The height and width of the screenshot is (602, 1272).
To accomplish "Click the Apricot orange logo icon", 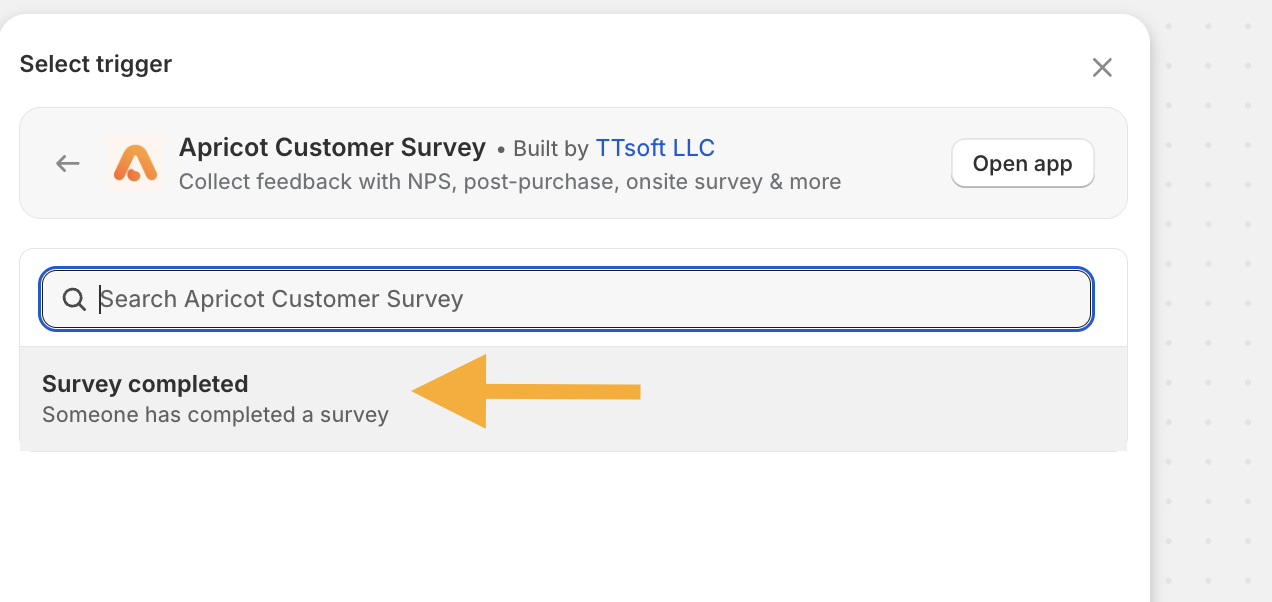I will 135,163.
